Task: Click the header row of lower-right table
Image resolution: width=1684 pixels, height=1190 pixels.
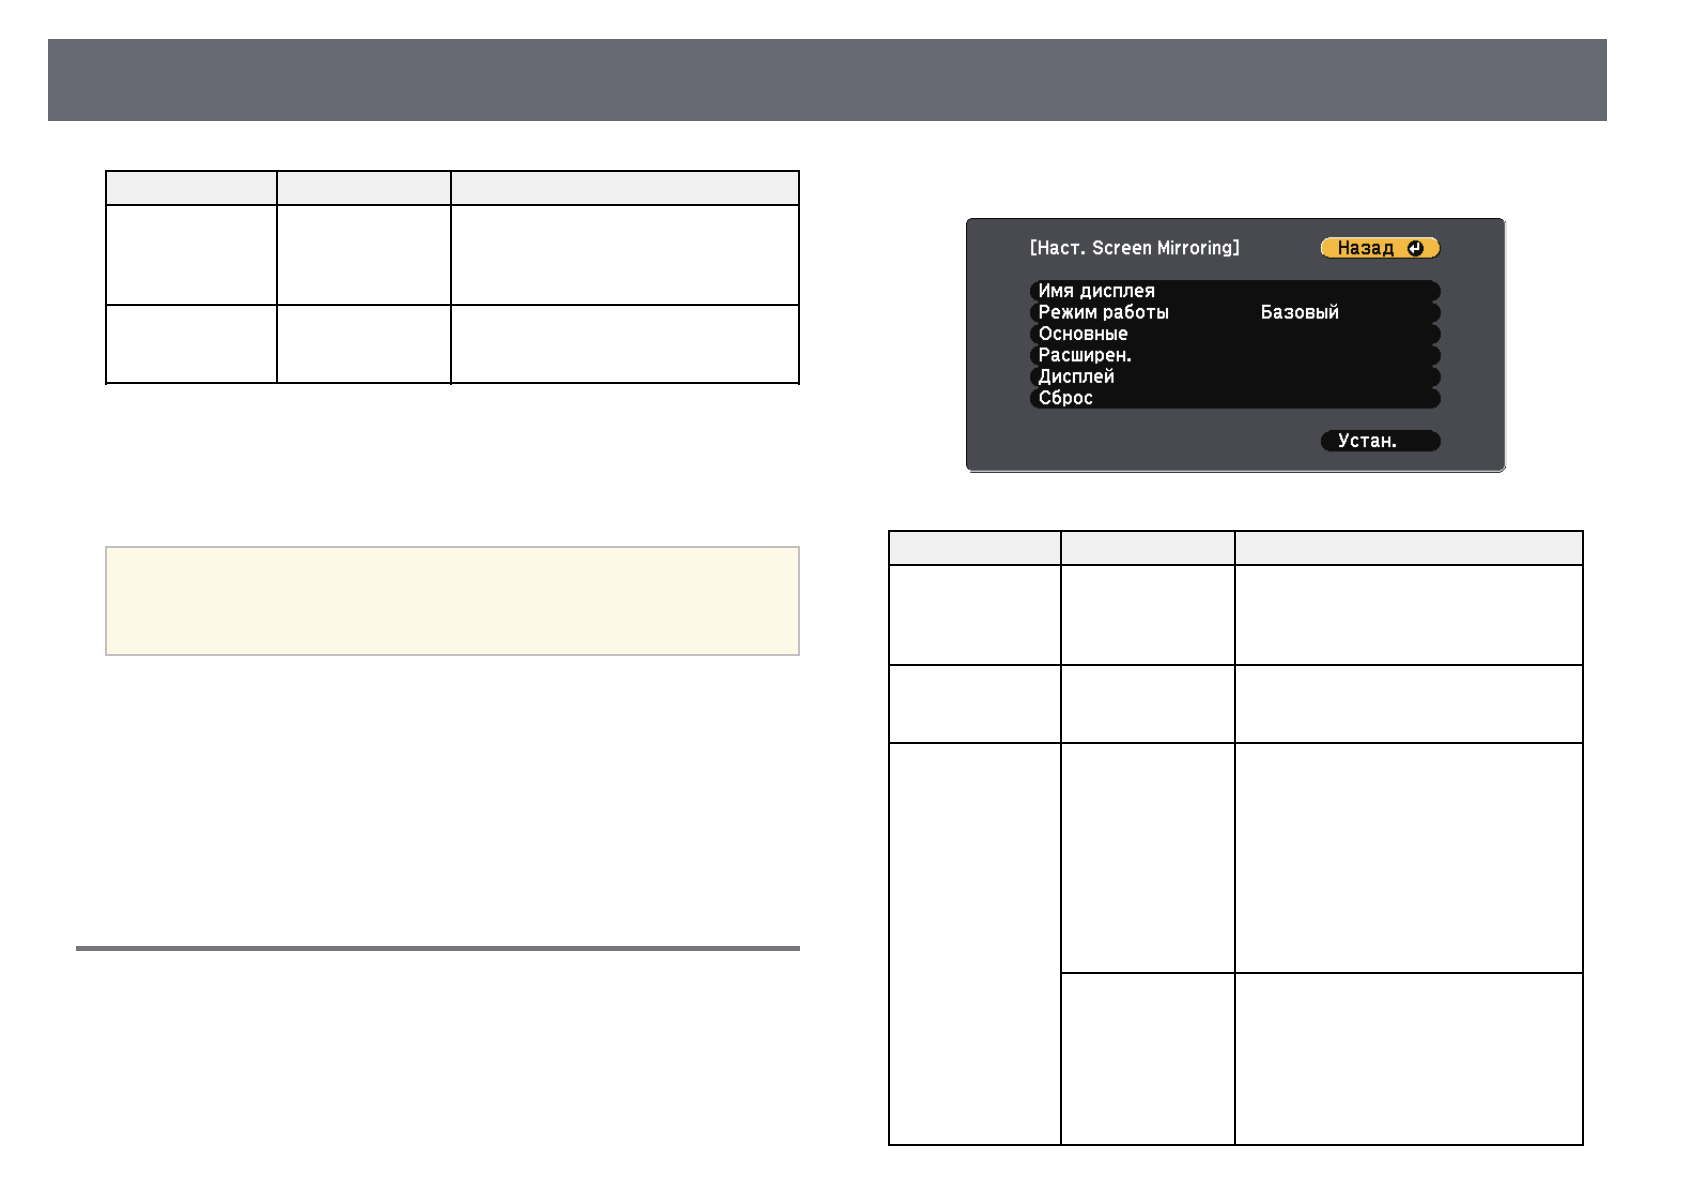Action: point(1235,548)
